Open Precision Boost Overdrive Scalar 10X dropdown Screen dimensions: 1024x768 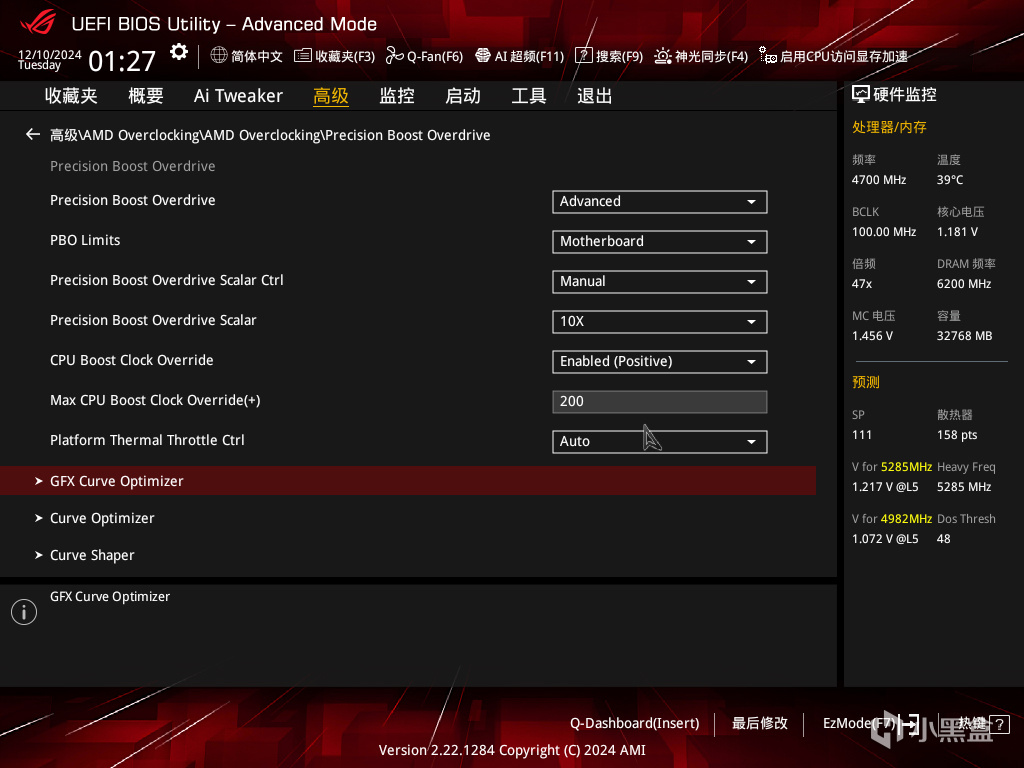click(x=660, y=321)
